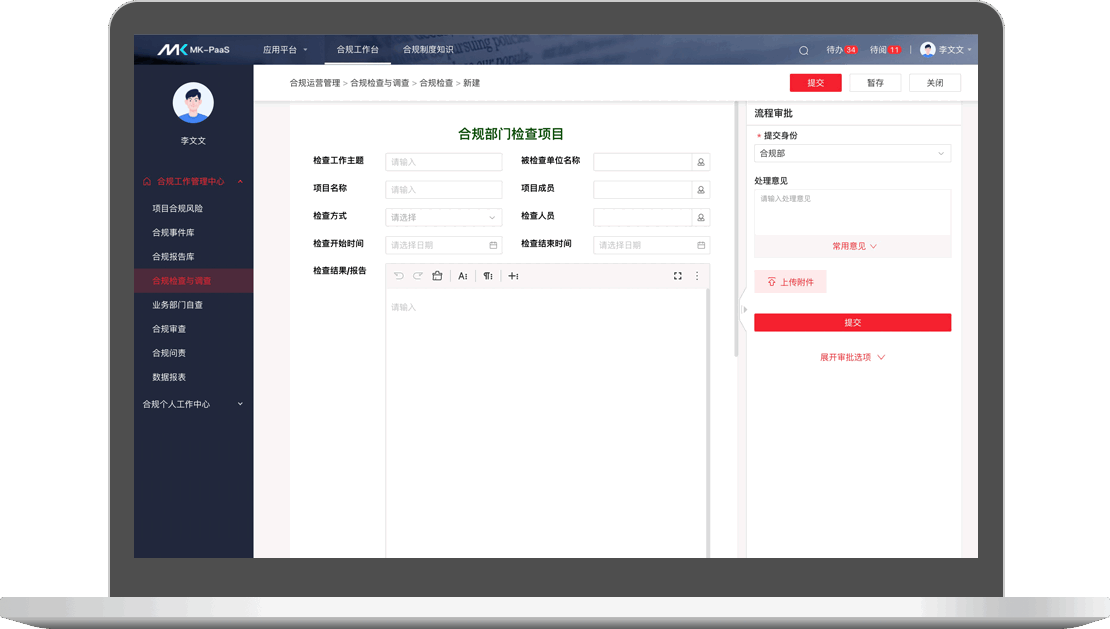Click the 暂存 button
Viewport: 1110px width, 629px height.
pos(875,83)
